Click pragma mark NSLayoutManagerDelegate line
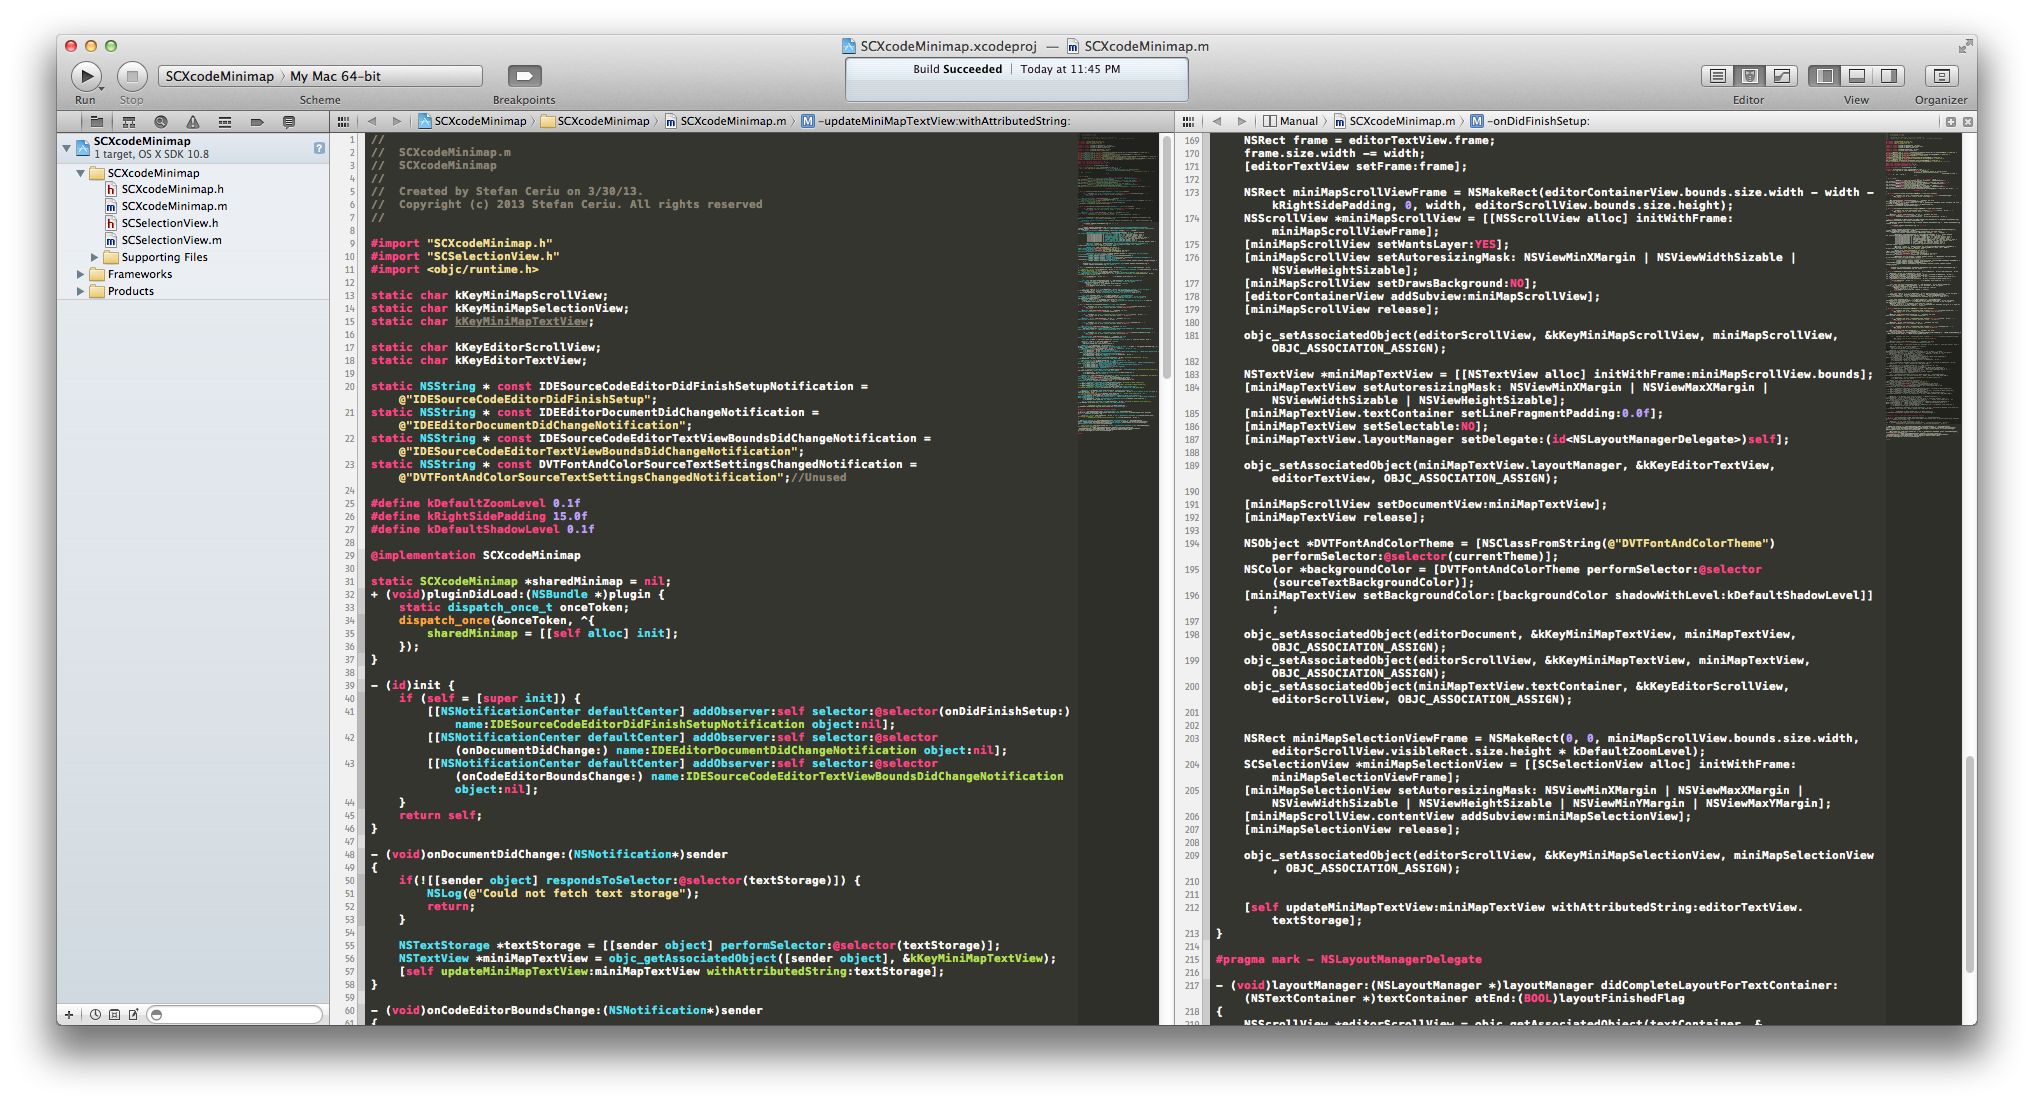 pyautogui.click(x=1348, y=959)
